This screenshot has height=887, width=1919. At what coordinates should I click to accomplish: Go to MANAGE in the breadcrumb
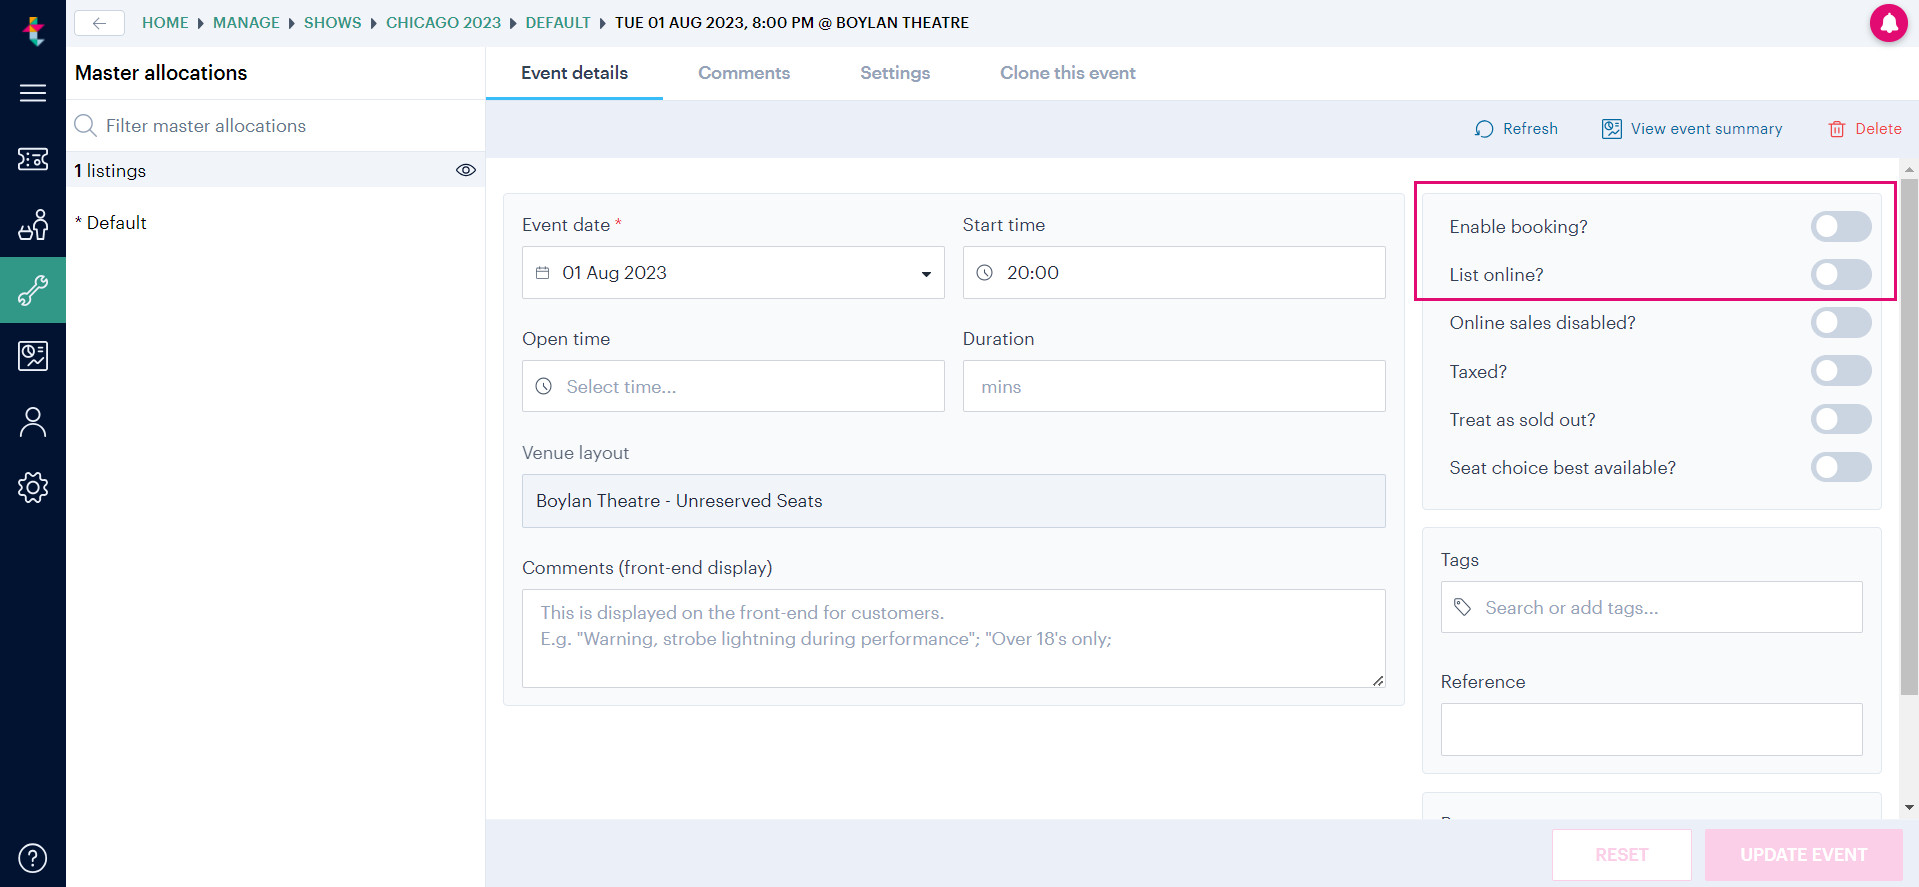246,23
